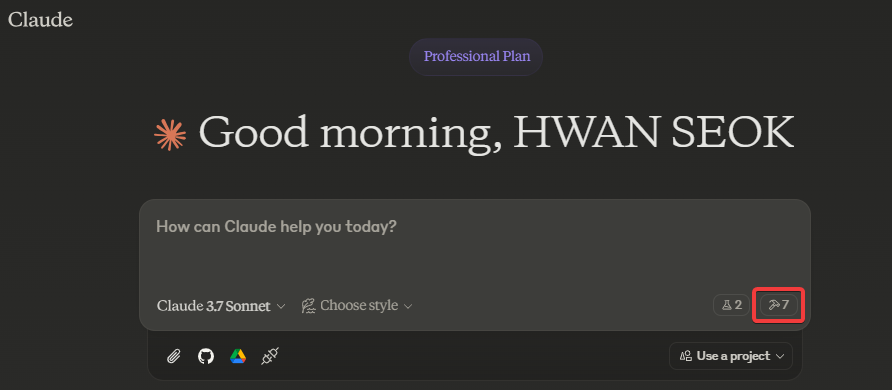The width and height of the screenshot is (892, 390).
Task: Open the Use a project dropdown
Action: [731, 356]
